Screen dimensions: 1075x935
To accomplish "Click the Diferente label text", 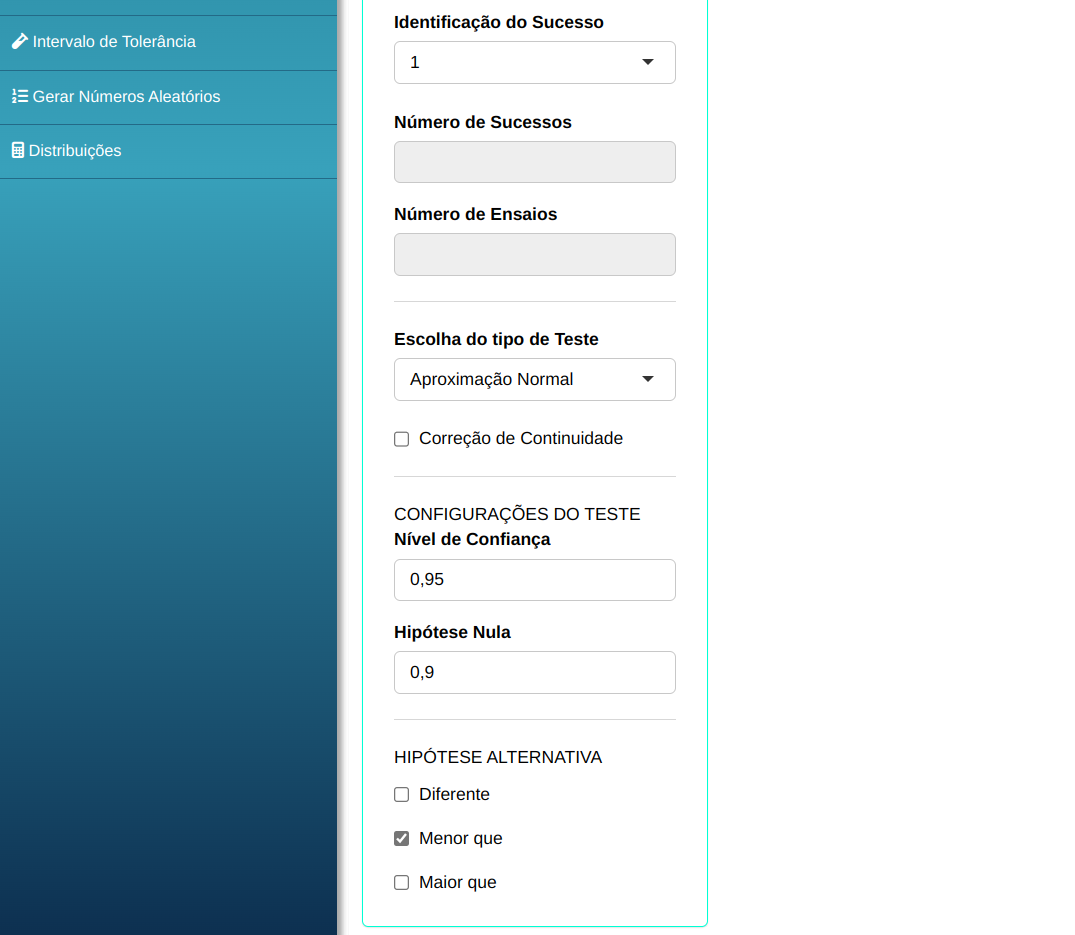I will pyautogui.click(x=454, y=795).
